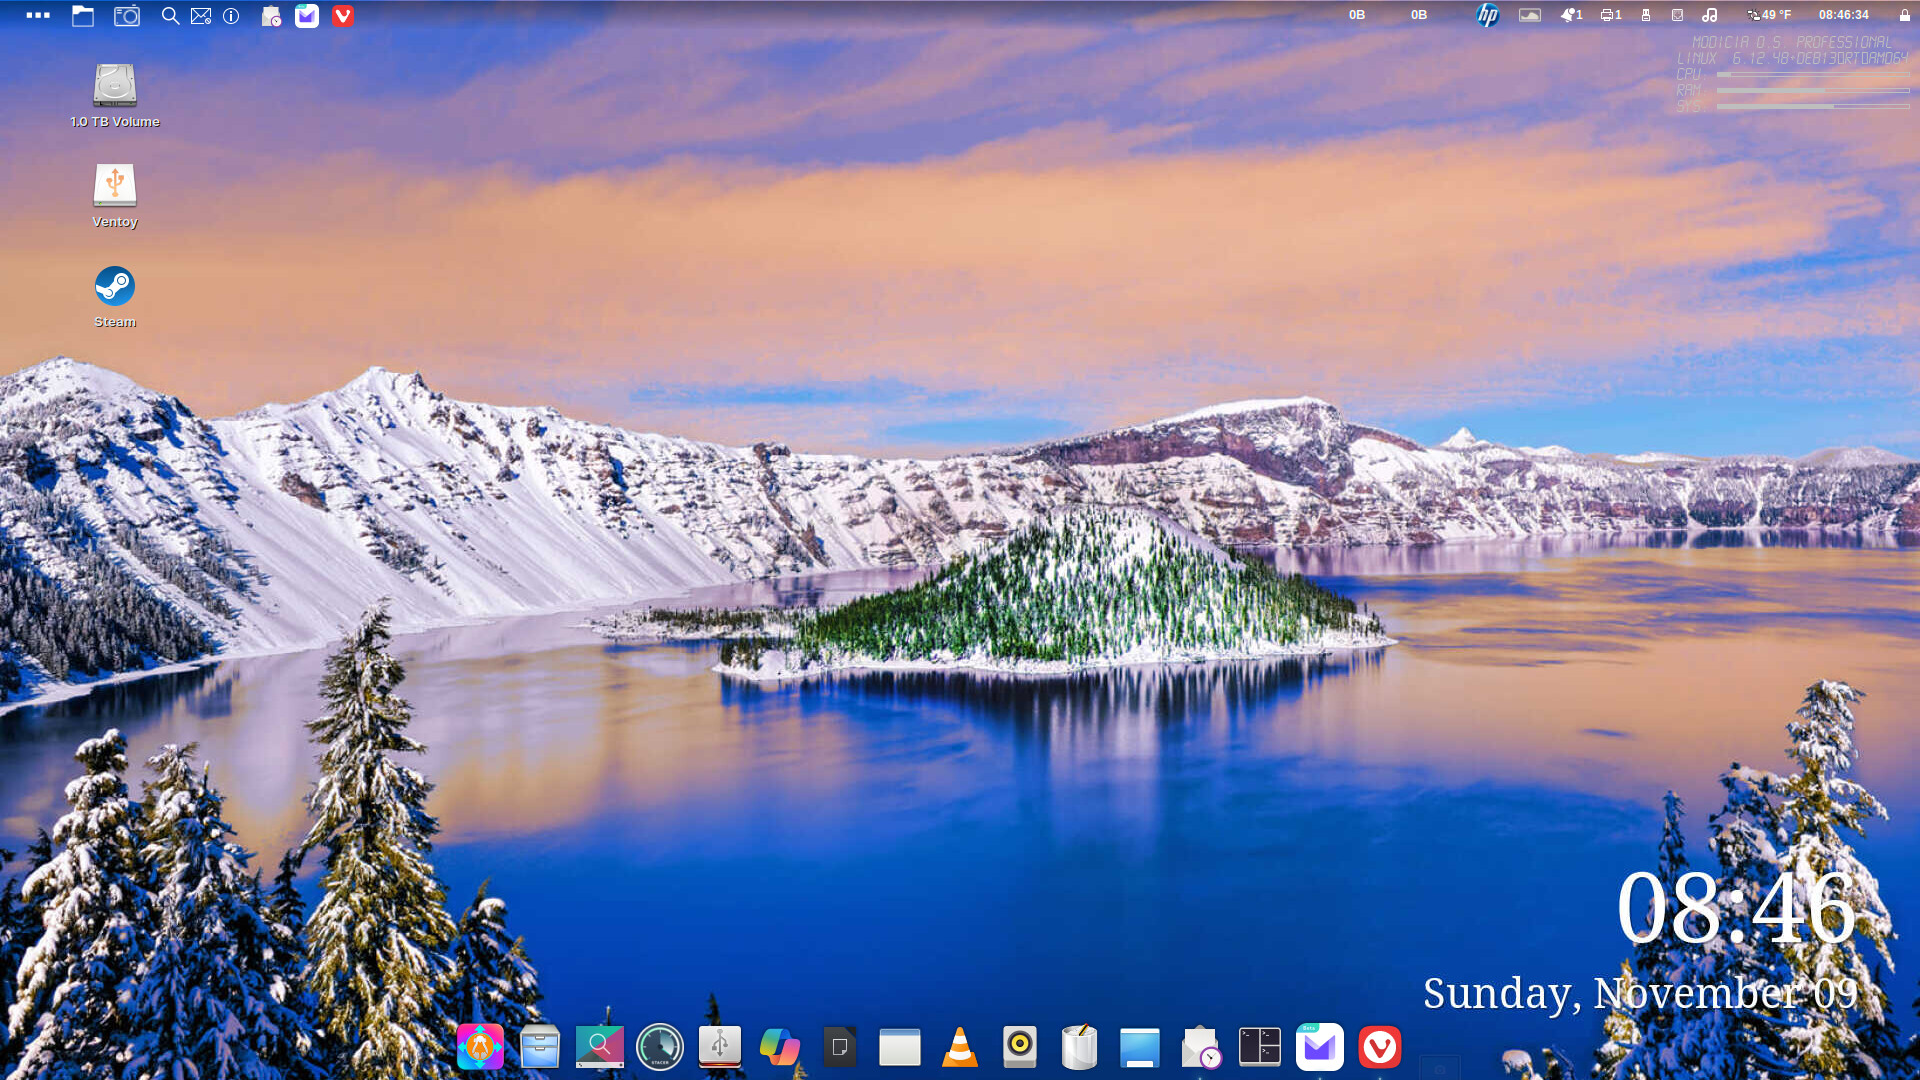Image resolution: width=1920 pixels, height=1080 pixels.
Task: Open the notification bell indicator
Action: (1570, 15)
